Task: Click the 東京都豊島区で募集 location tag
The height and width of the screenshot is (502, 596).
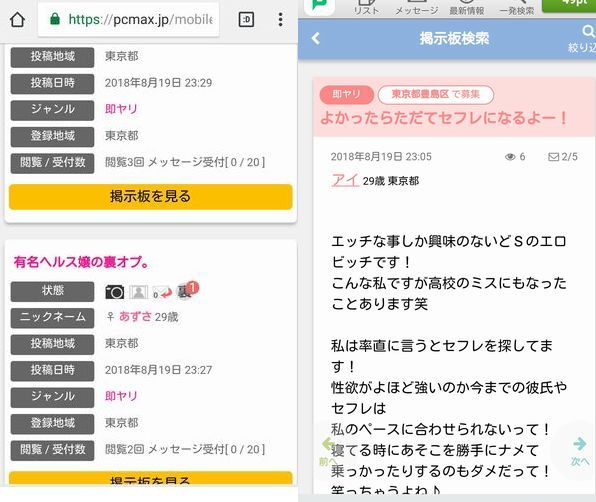Action: click(x=436, y=94)
